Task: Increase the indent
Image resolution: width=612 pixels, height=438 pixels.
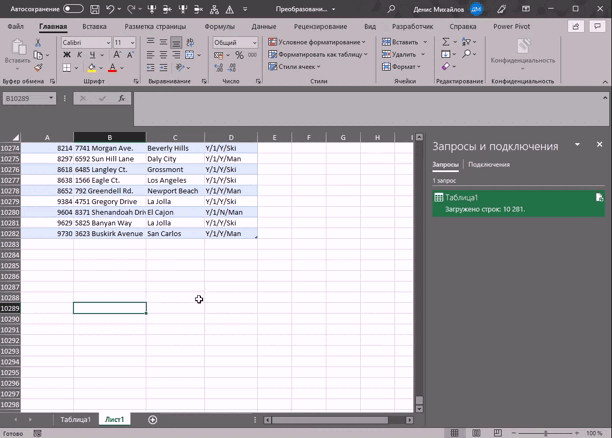Action: [163, 68]
